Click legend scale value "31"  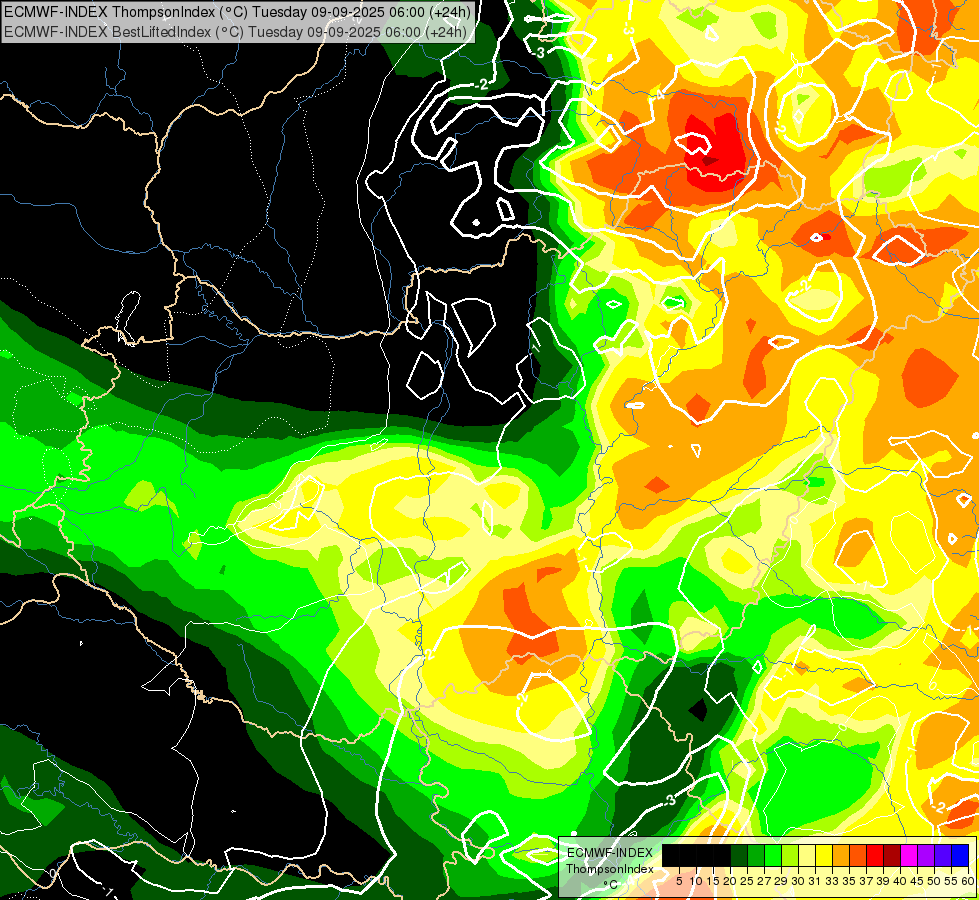coord(815,881)
